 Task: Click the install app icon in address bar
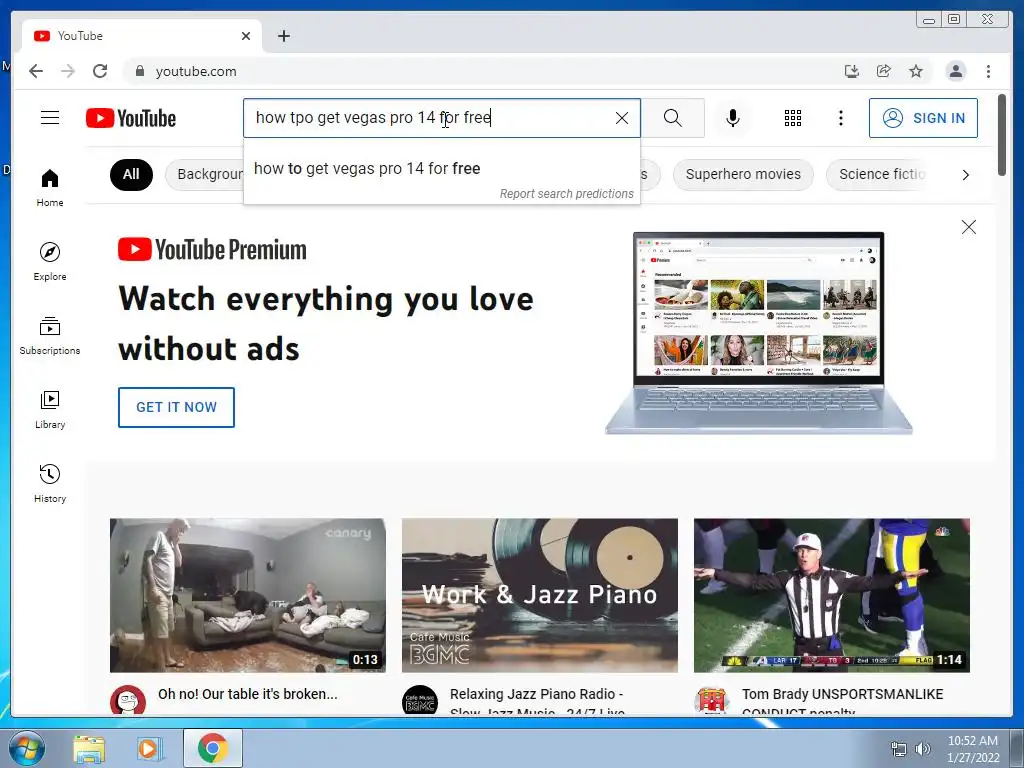click(852, 71)
